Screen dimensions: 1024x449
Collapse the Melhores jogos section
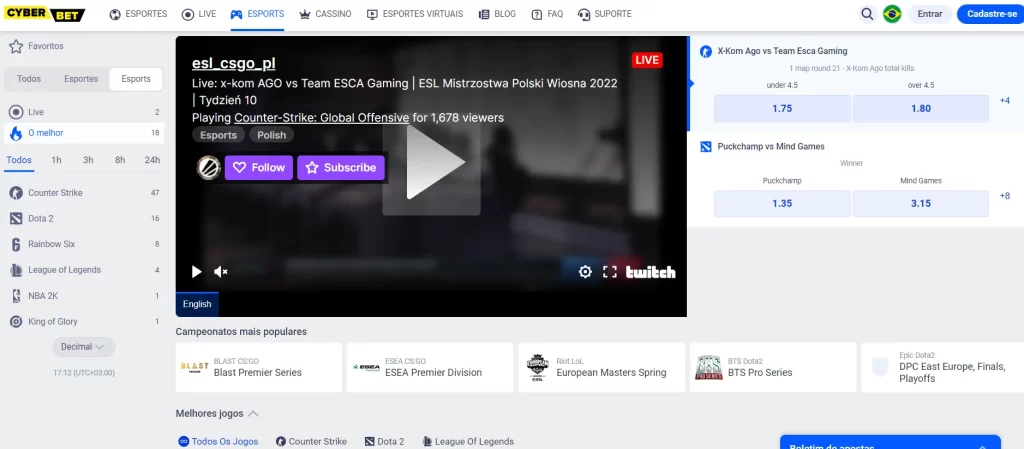[x=253, y=414]
